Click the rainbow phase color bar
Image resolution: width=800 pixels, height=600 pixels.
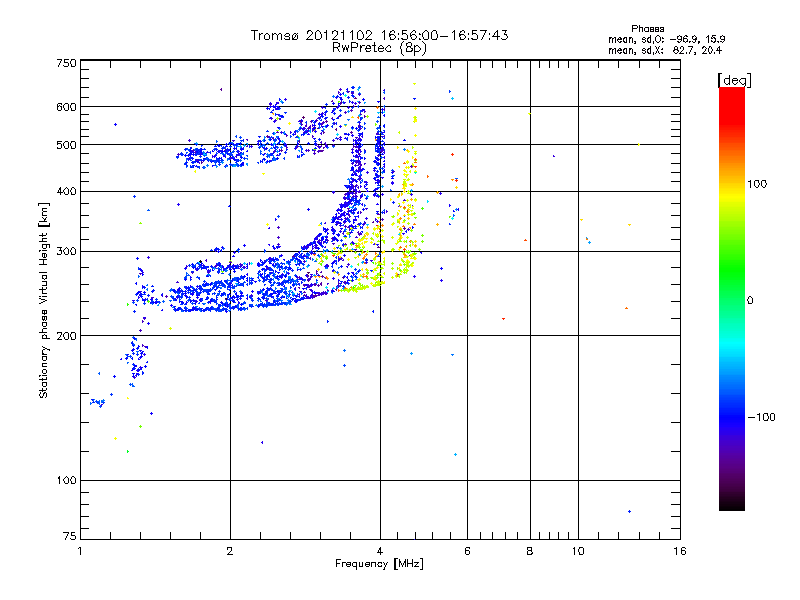tap(732, 298)
